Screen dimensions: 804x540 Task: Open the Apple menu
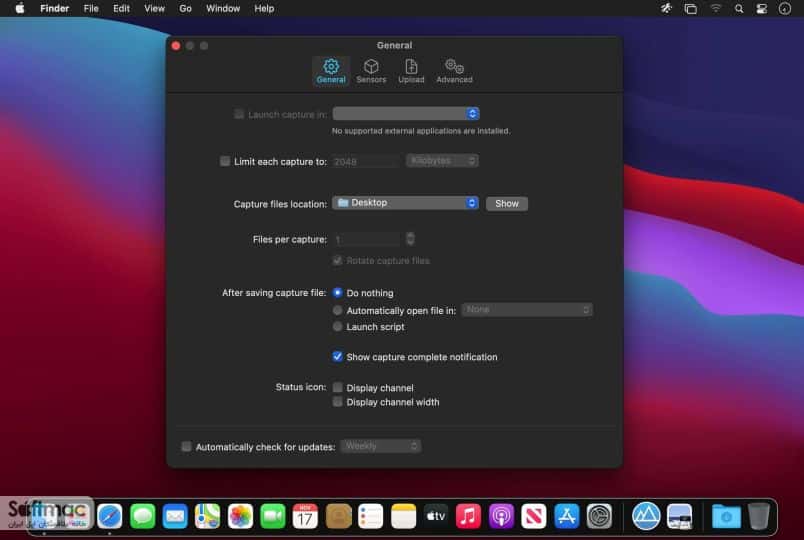(x=19, y=8)
